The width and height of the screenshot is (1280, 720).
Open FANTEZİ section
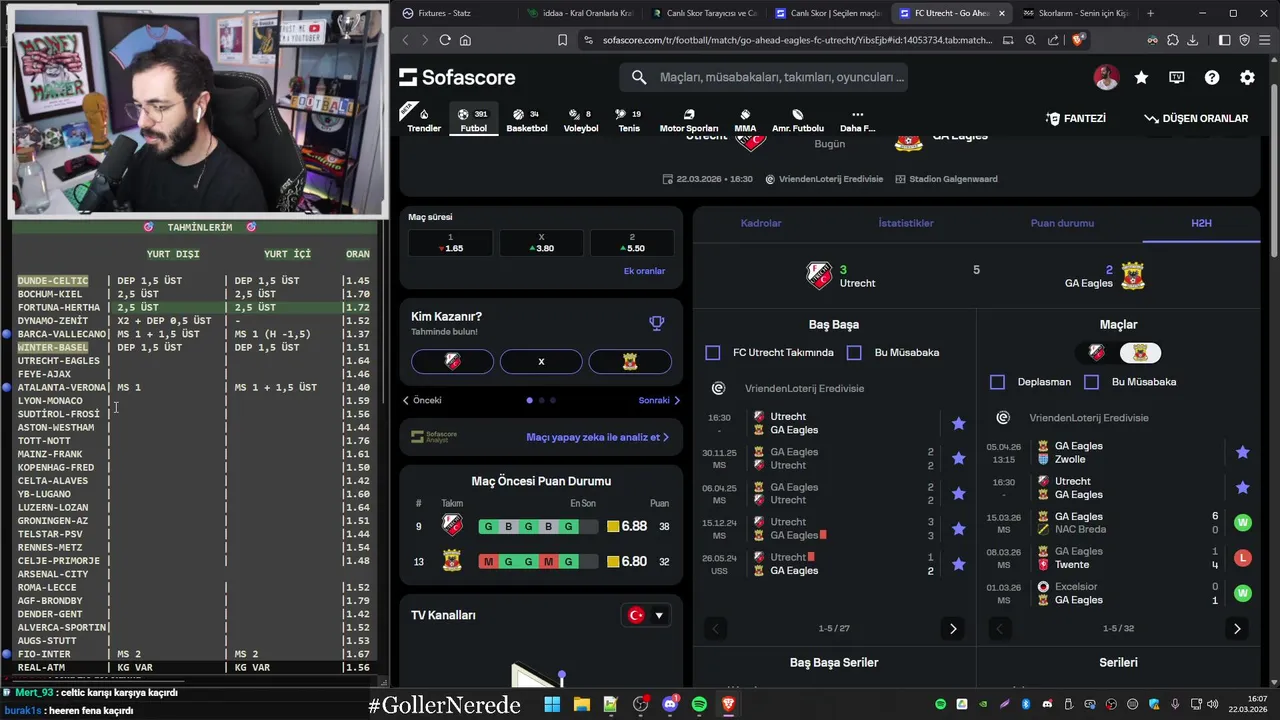click(1076, 118)
